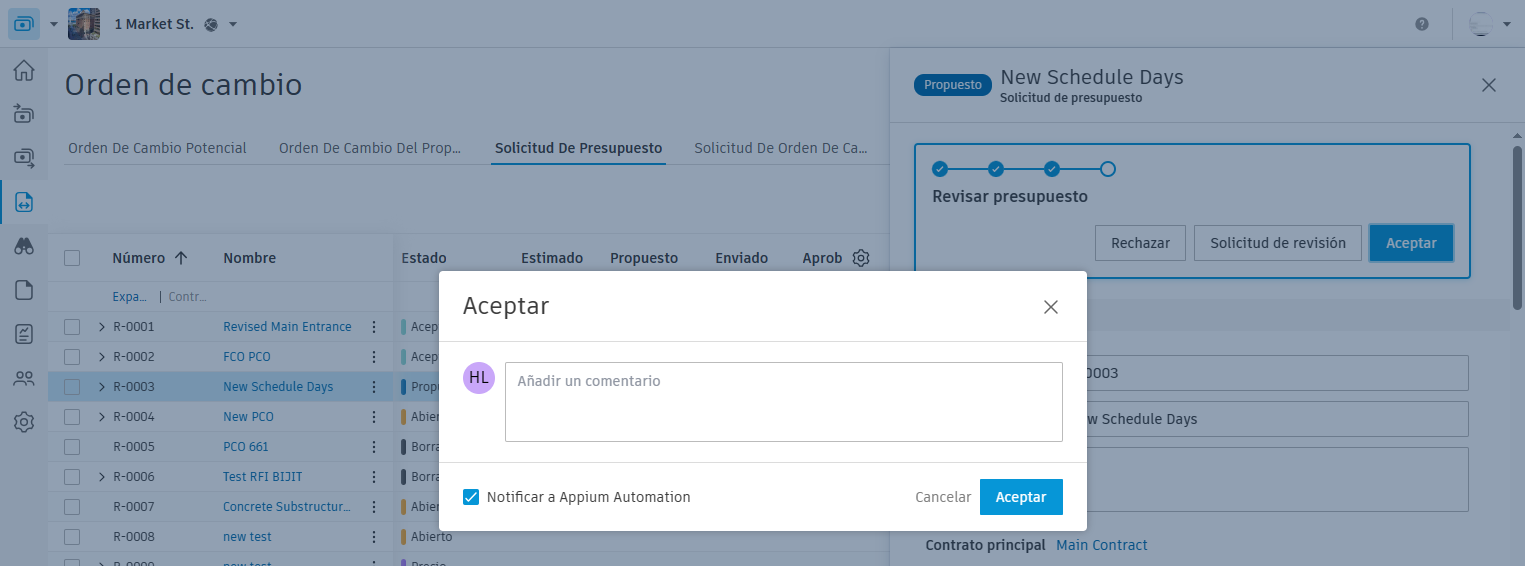The image size is (1525, 566).
Task: Expand row R-0004
Action: pos(101,417)
